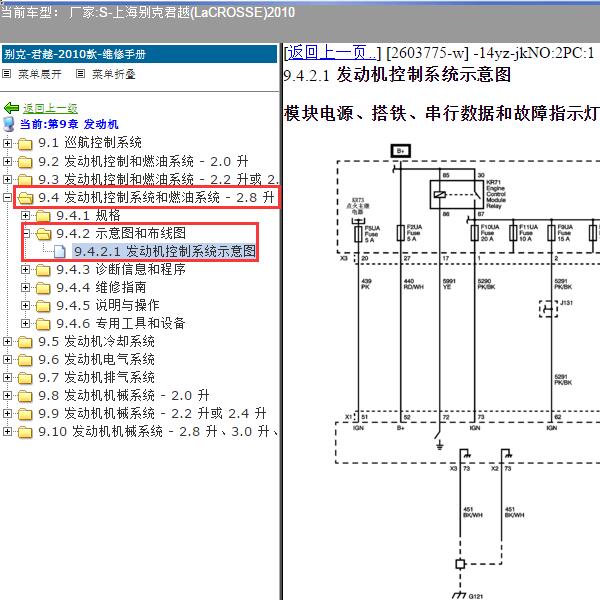Select 9.2 发动机控制和燃油系统 - 2.0 升
Screen dimensions: 600x600
(x=143, y=161)
